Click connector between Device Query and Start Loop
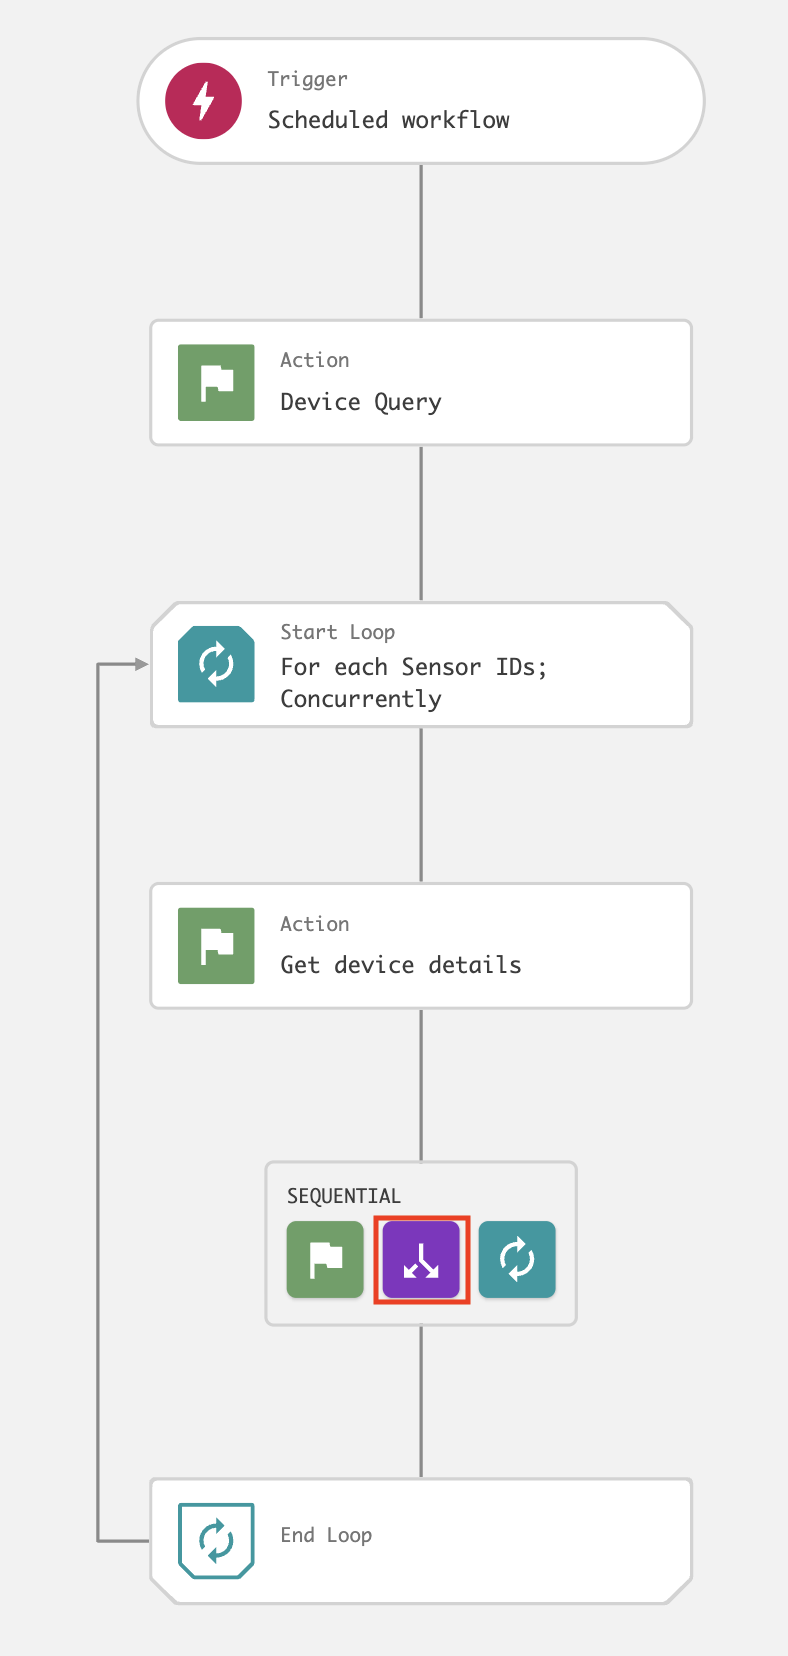Screen dimensions: 788x1656 421,523
